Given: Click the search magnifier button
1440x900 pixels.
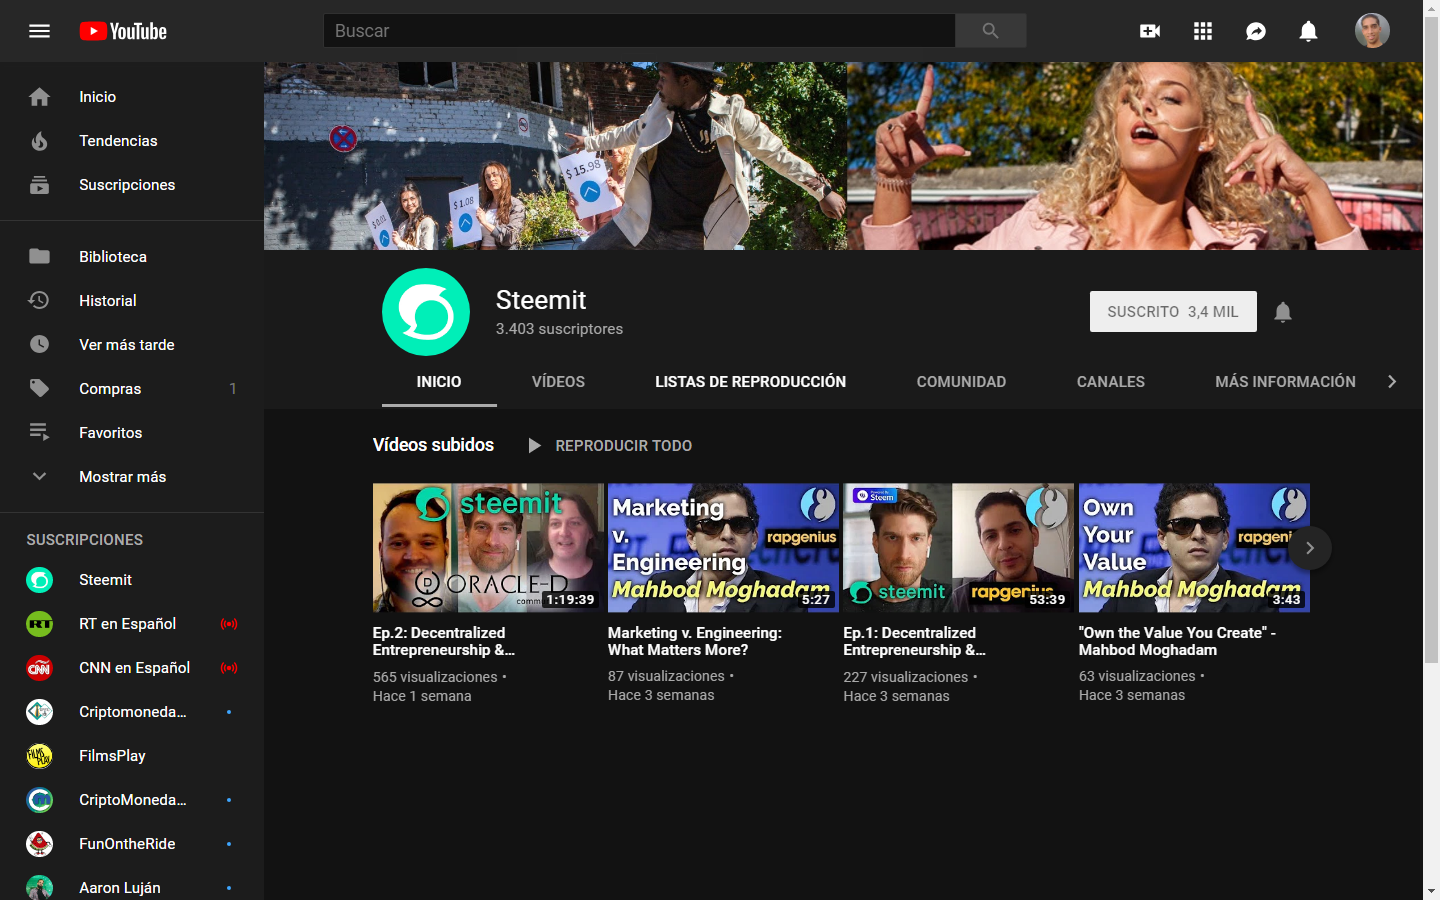Looking at the screenshot, I should tap(990, 31).
